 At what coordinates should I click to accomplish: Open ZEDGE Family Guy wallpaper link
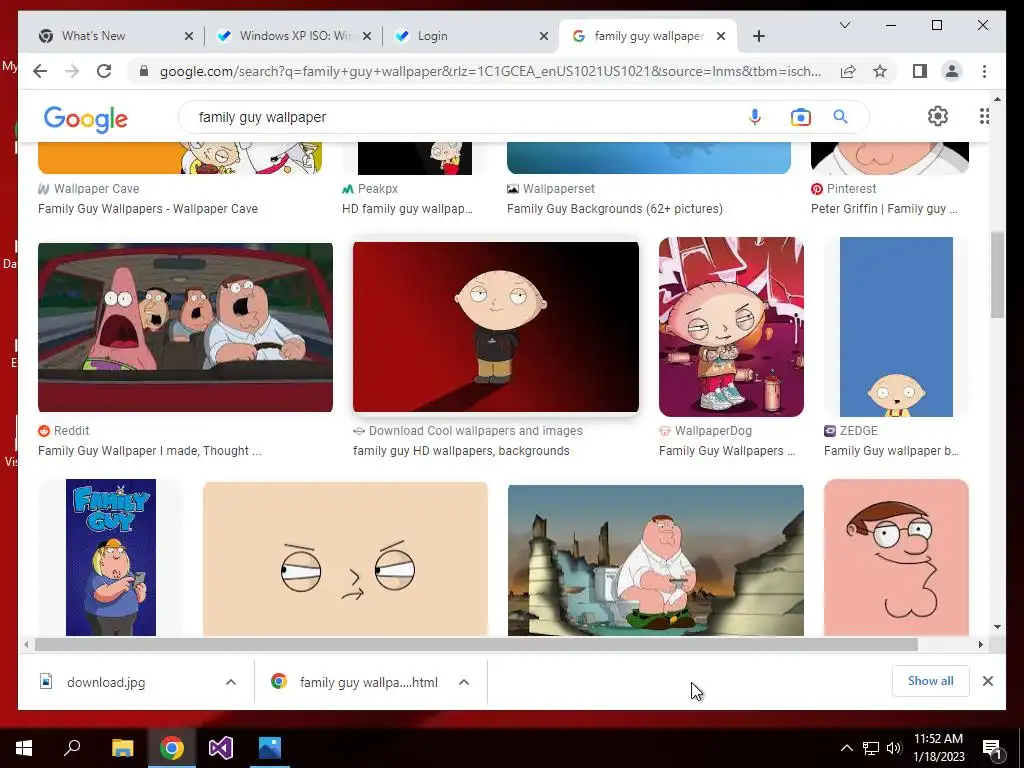(x=891, y=451)
